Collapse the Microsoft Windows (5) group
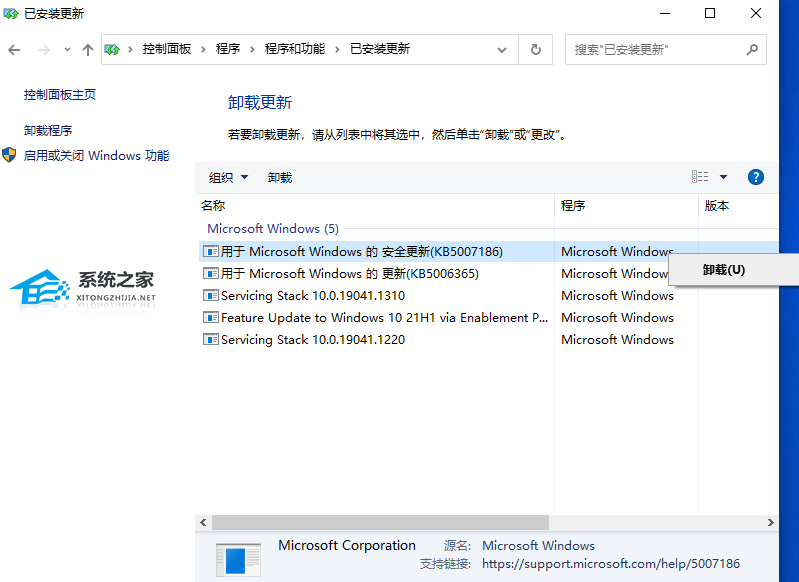799x582 pixels. click(273, 228)
